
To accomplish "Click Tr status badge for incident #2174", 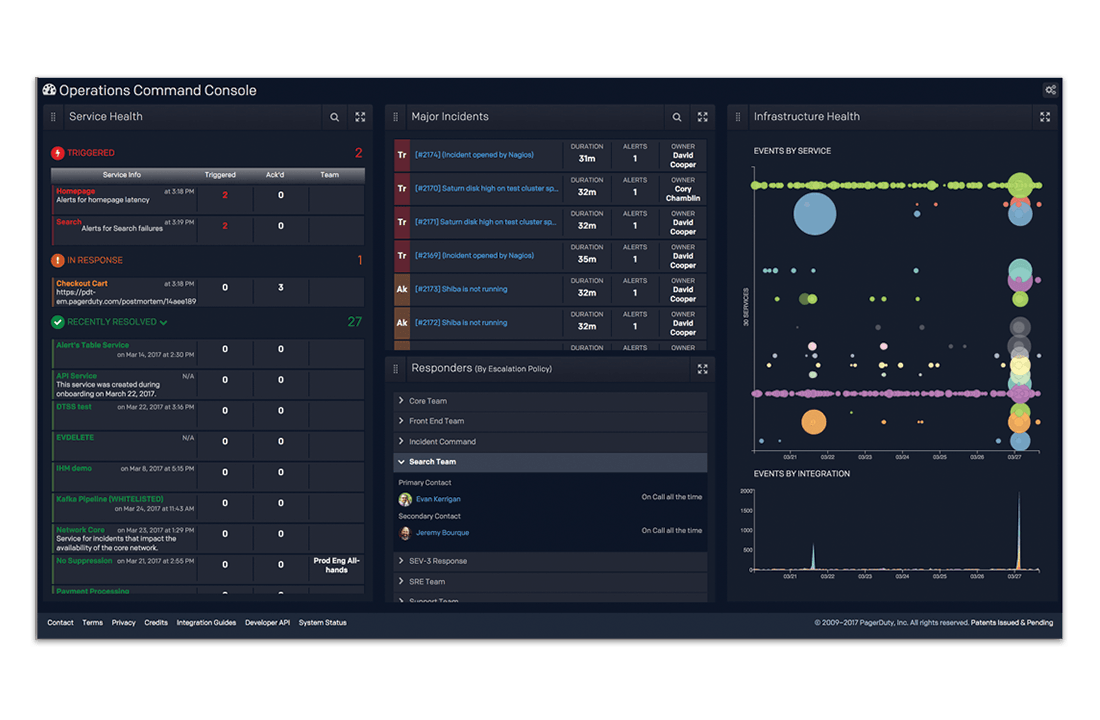I will click(402, 155).
